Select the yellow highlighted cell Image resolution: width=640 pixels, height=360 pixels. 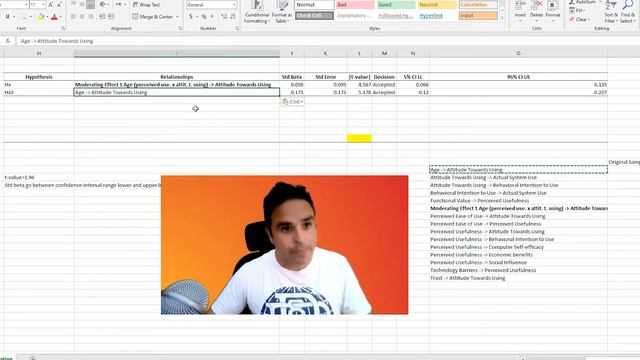(359, 138)
